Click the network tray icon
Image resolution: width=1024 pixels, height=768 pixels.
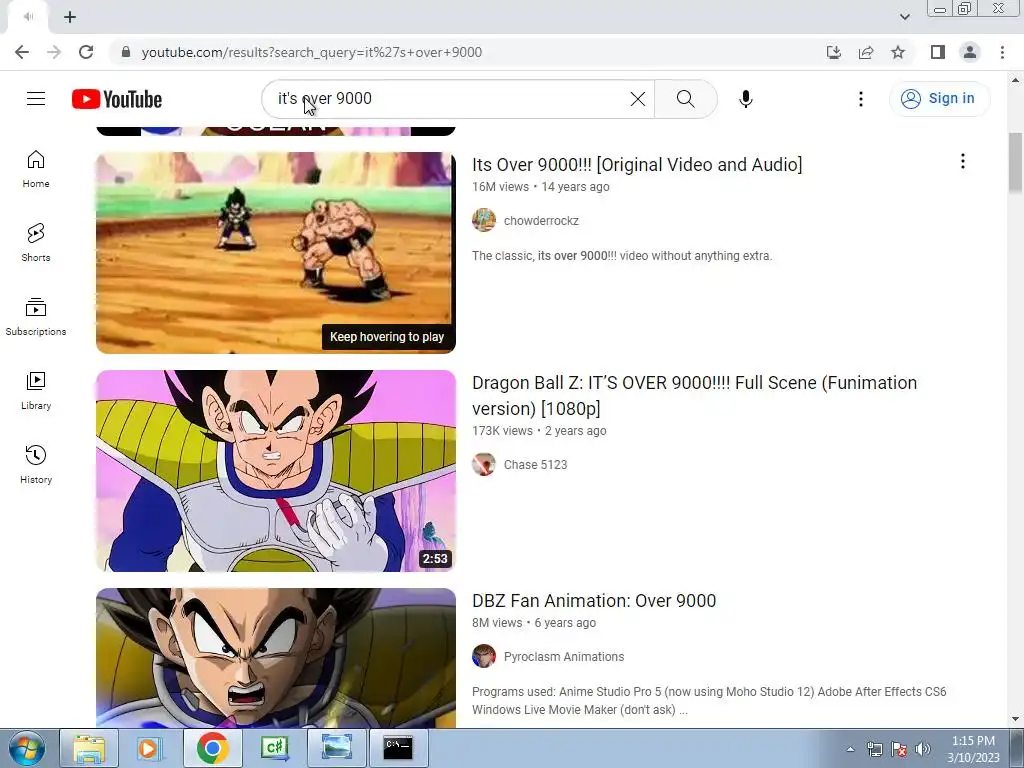(x=874, y=748)
